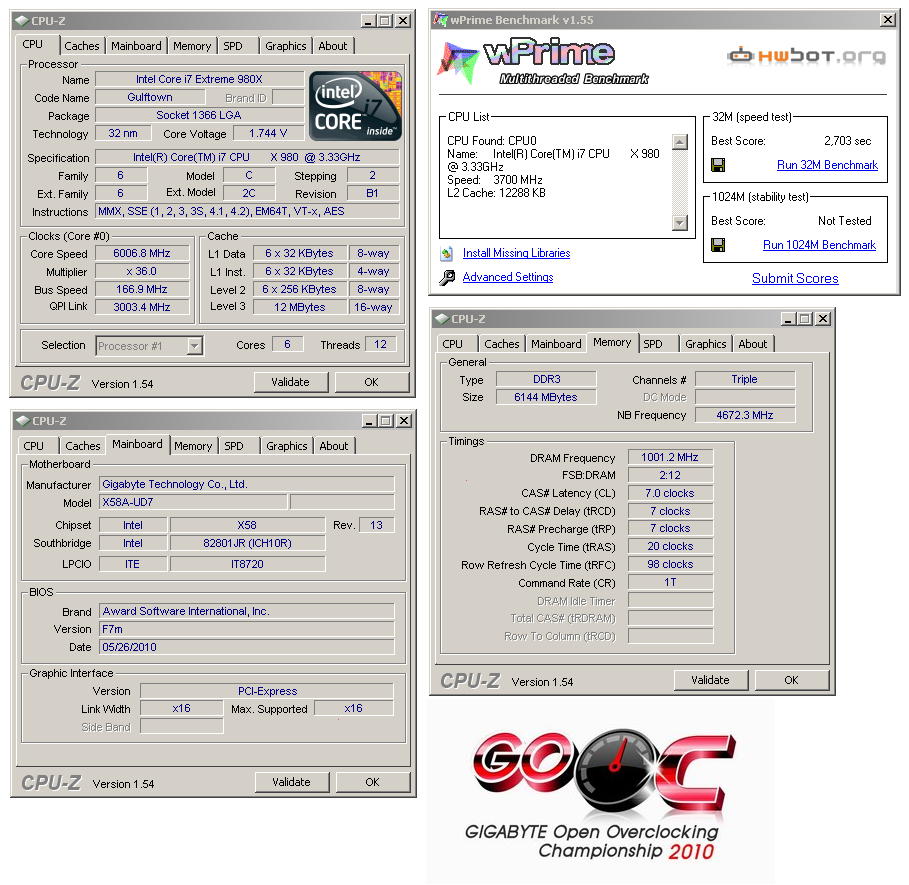Screen dimensions: 909x885
Task: Open Caches tab in the DDR3 timings window
Action: pos(502,344)
